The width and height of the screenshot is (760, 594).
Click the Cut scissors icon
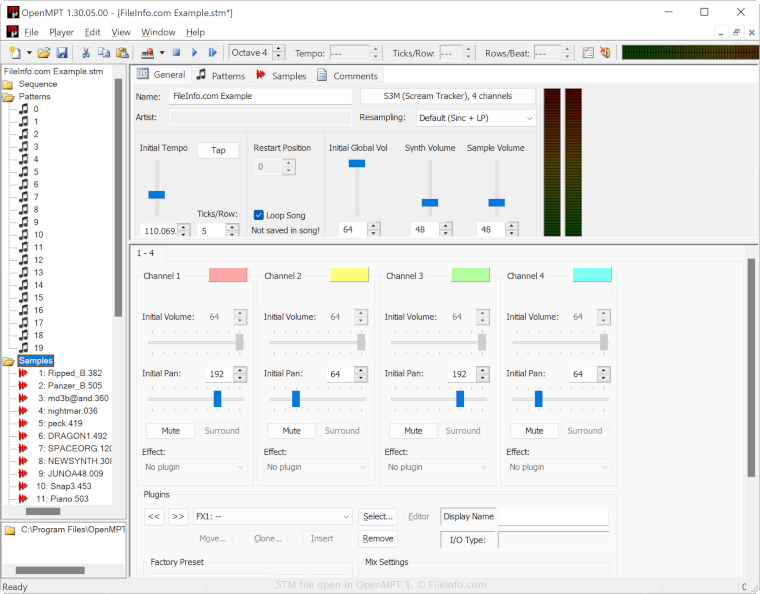click(86, 52)
